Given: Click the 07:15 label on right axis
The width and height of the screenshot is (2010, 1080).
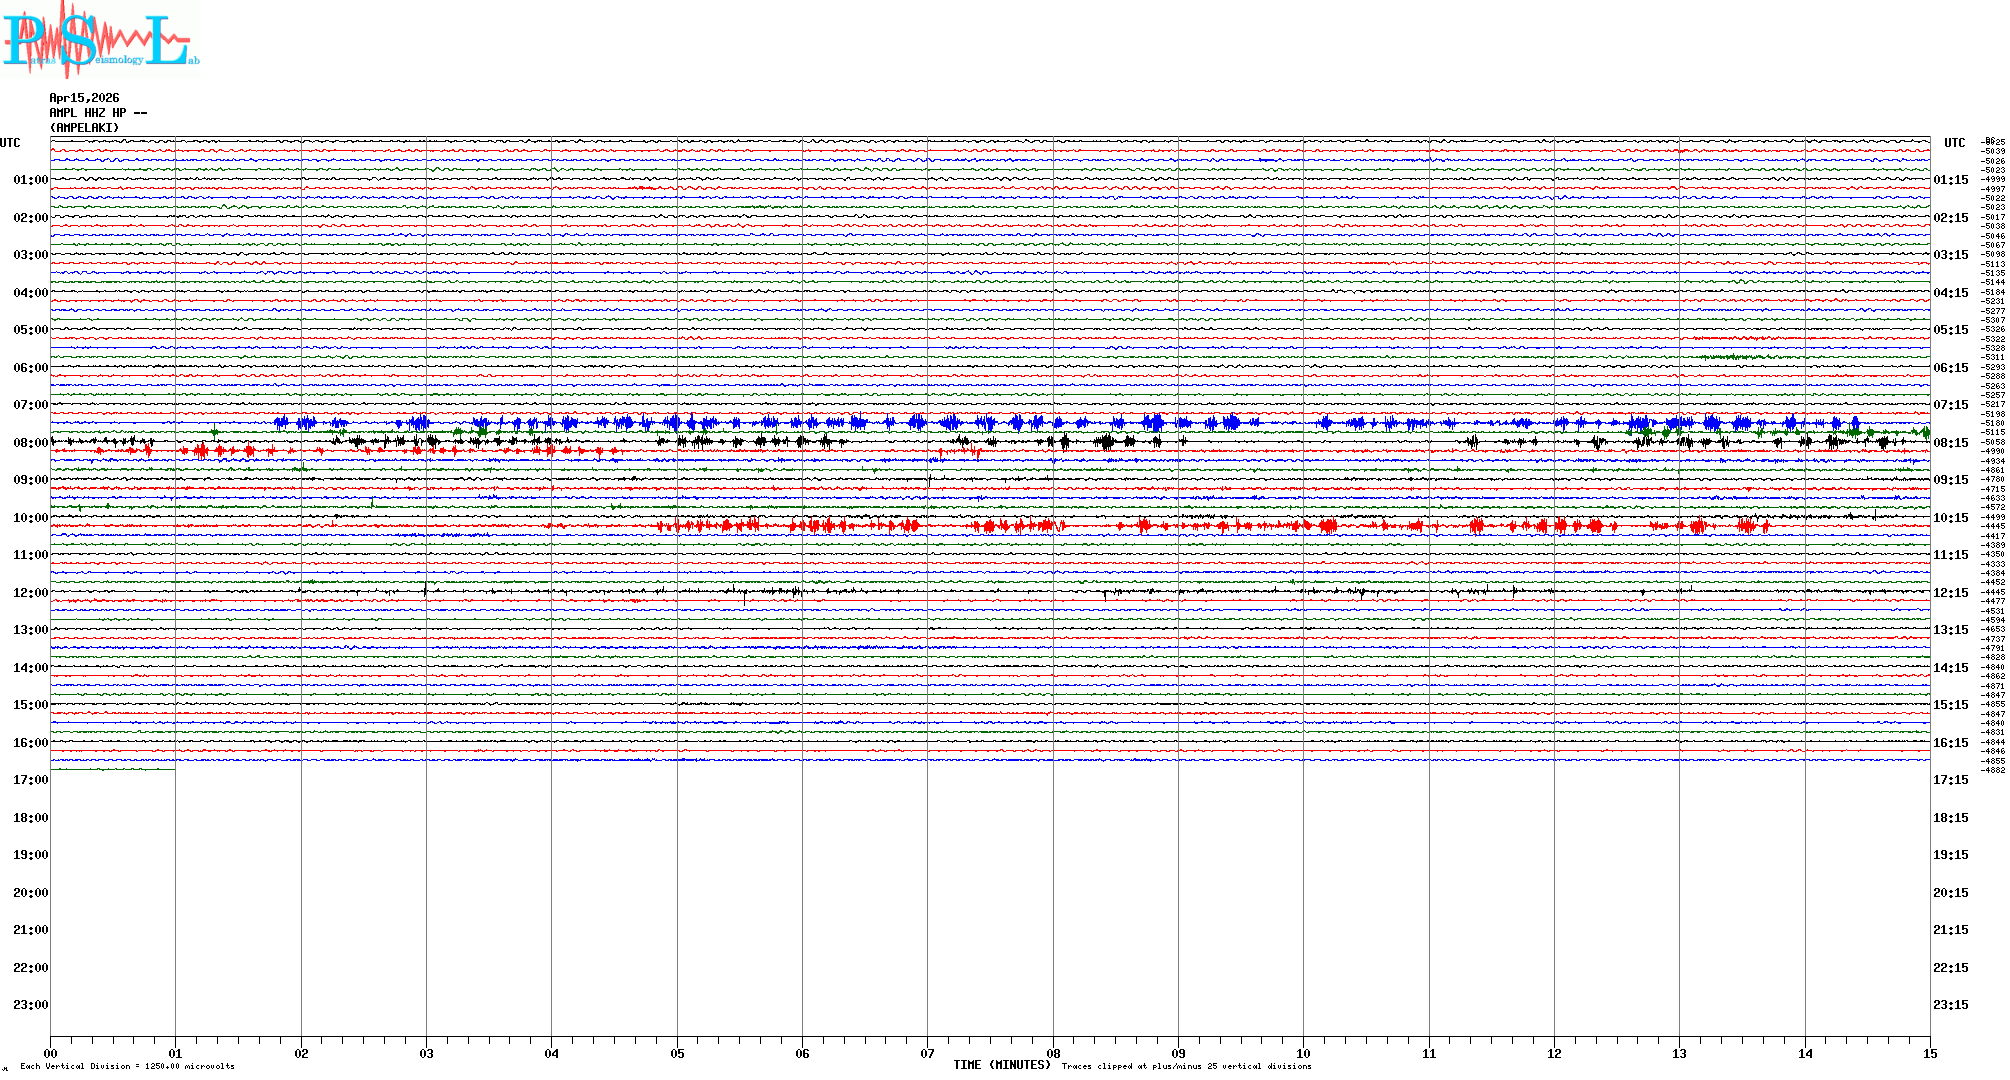Looking at the screenshot, I should [1950, 405].
